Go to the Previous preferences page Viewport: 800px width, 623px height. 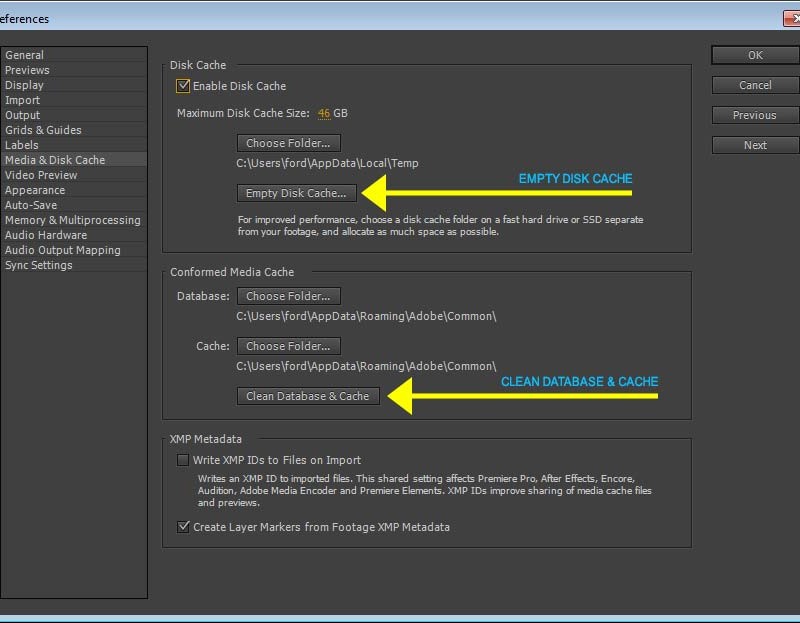(755, 115)
